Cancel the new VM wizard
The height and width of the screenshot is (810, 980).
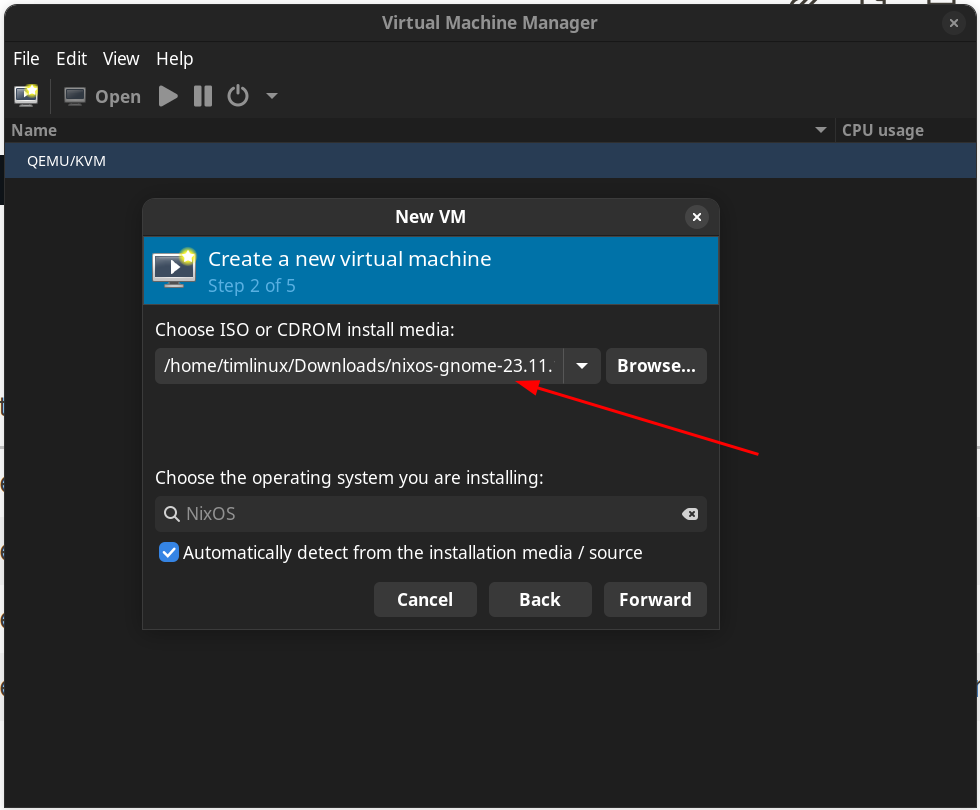click(425, 600)
